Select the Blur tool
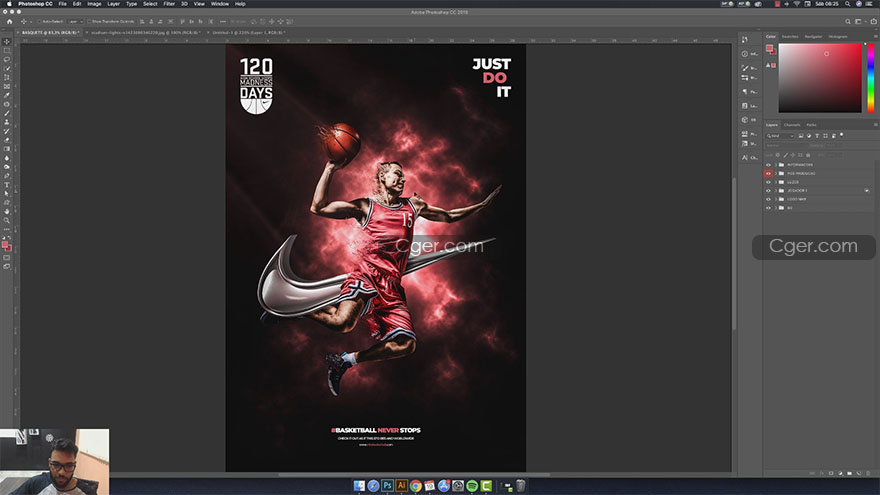The image size is (880, 495). click(x=7, y=158)
